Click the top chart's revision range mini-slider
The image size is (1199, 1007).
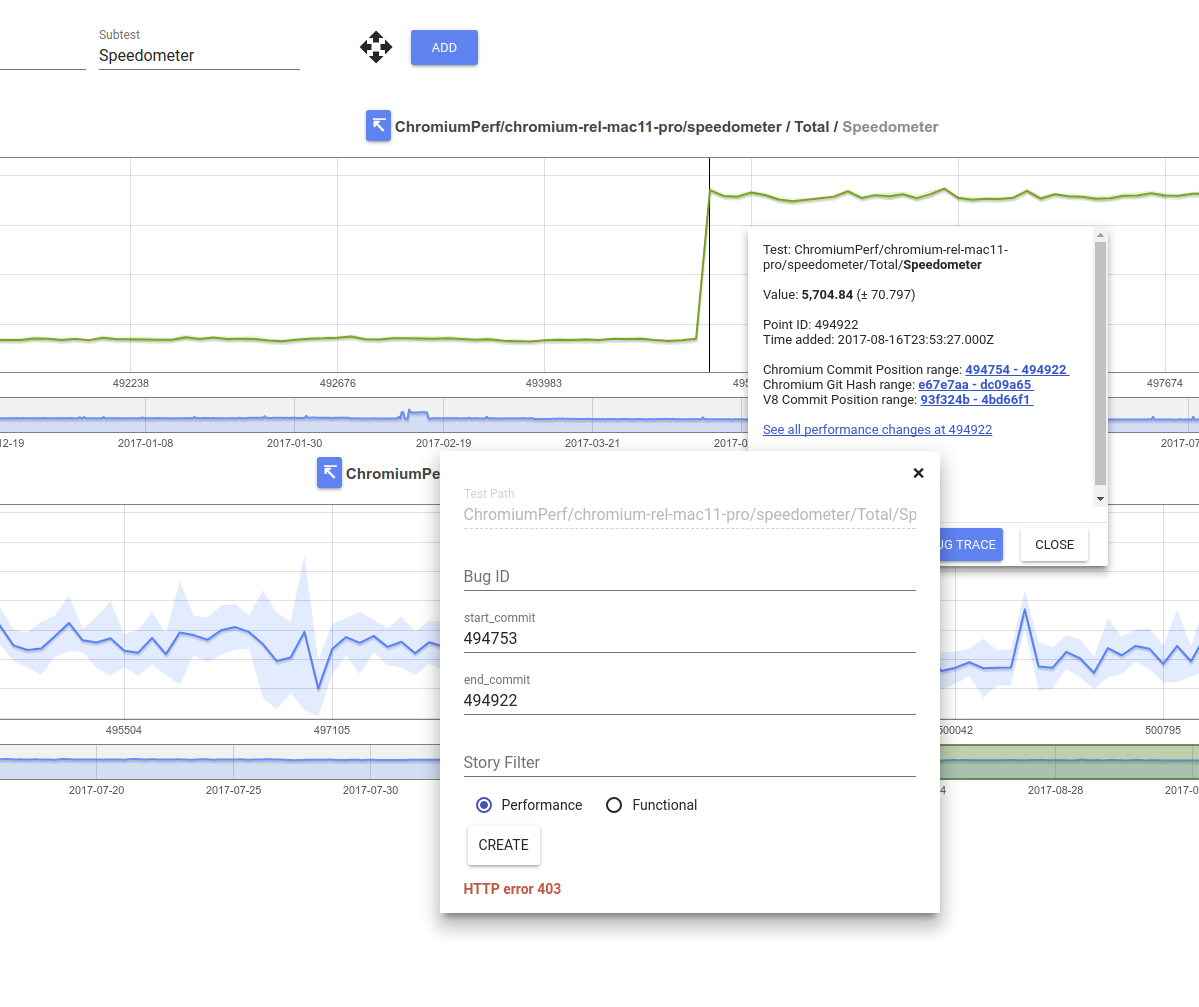click(373, 414)
